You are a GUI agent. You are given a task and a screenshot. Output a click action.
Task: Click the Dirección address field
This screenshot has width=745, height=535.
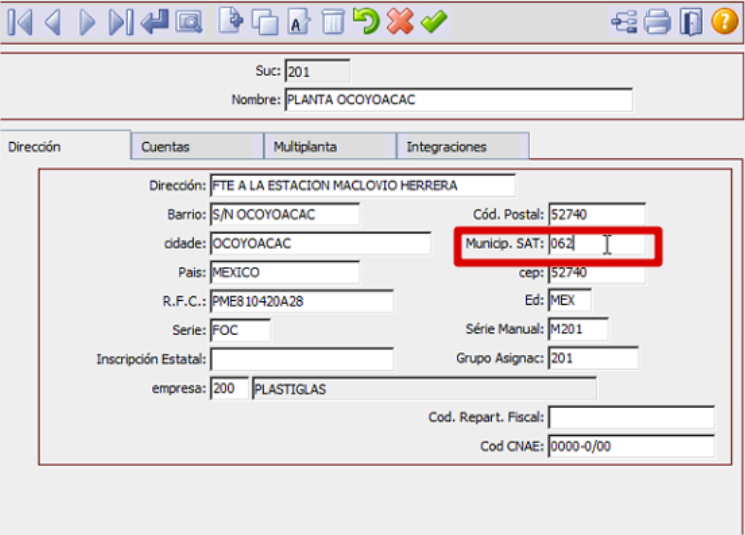[x=363, y=185]
